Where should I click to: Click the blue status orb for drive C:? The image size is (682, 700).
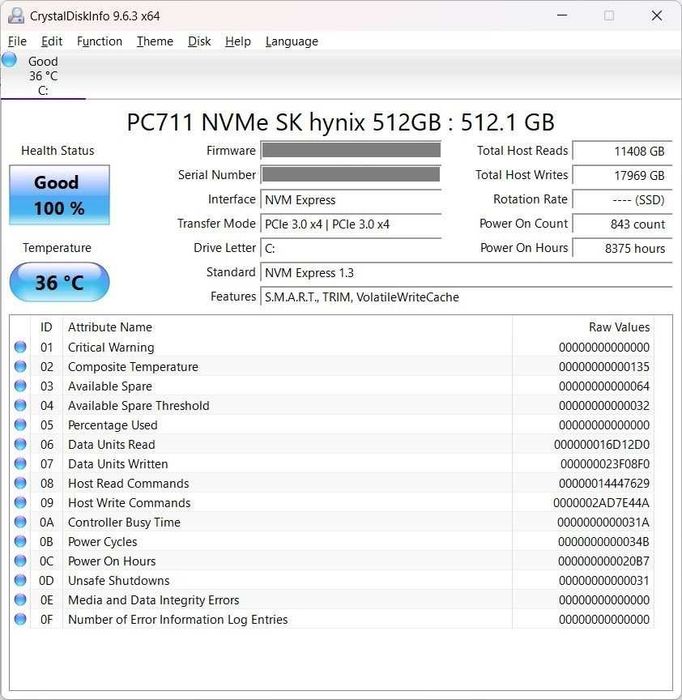9,60
